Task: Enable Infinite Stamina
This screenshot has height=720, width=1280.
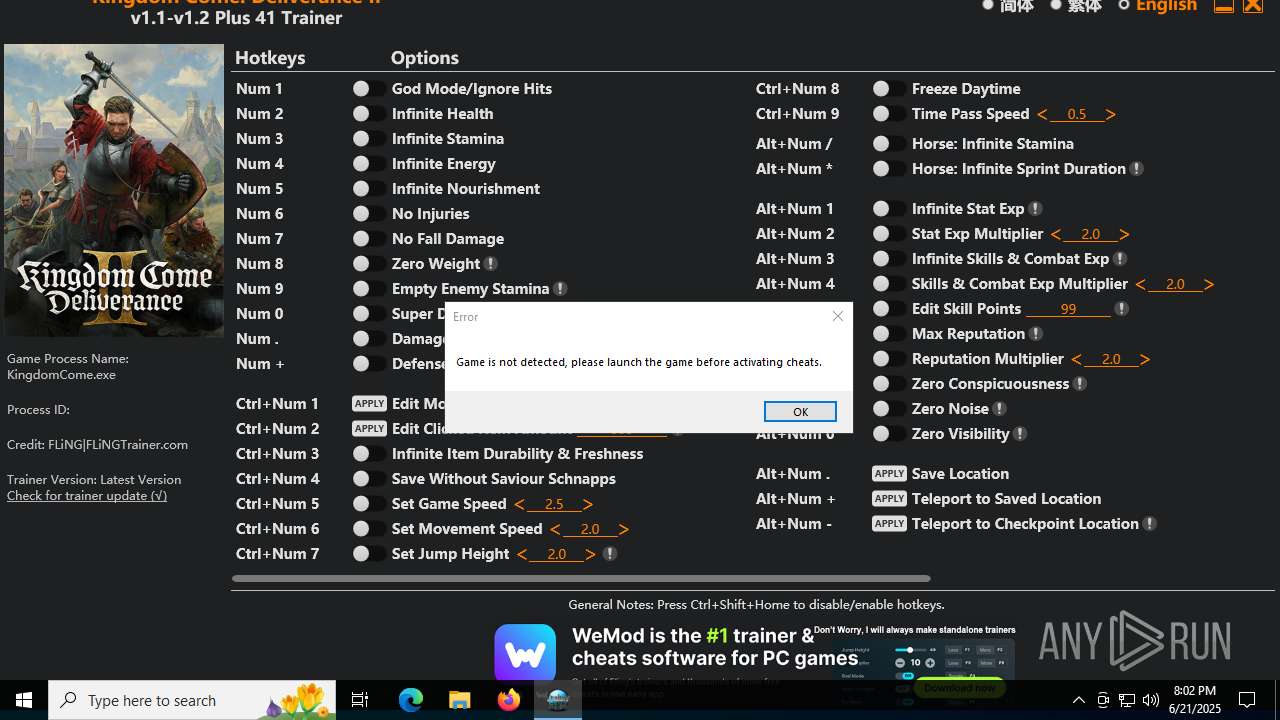Action: (x=369, y=139)
